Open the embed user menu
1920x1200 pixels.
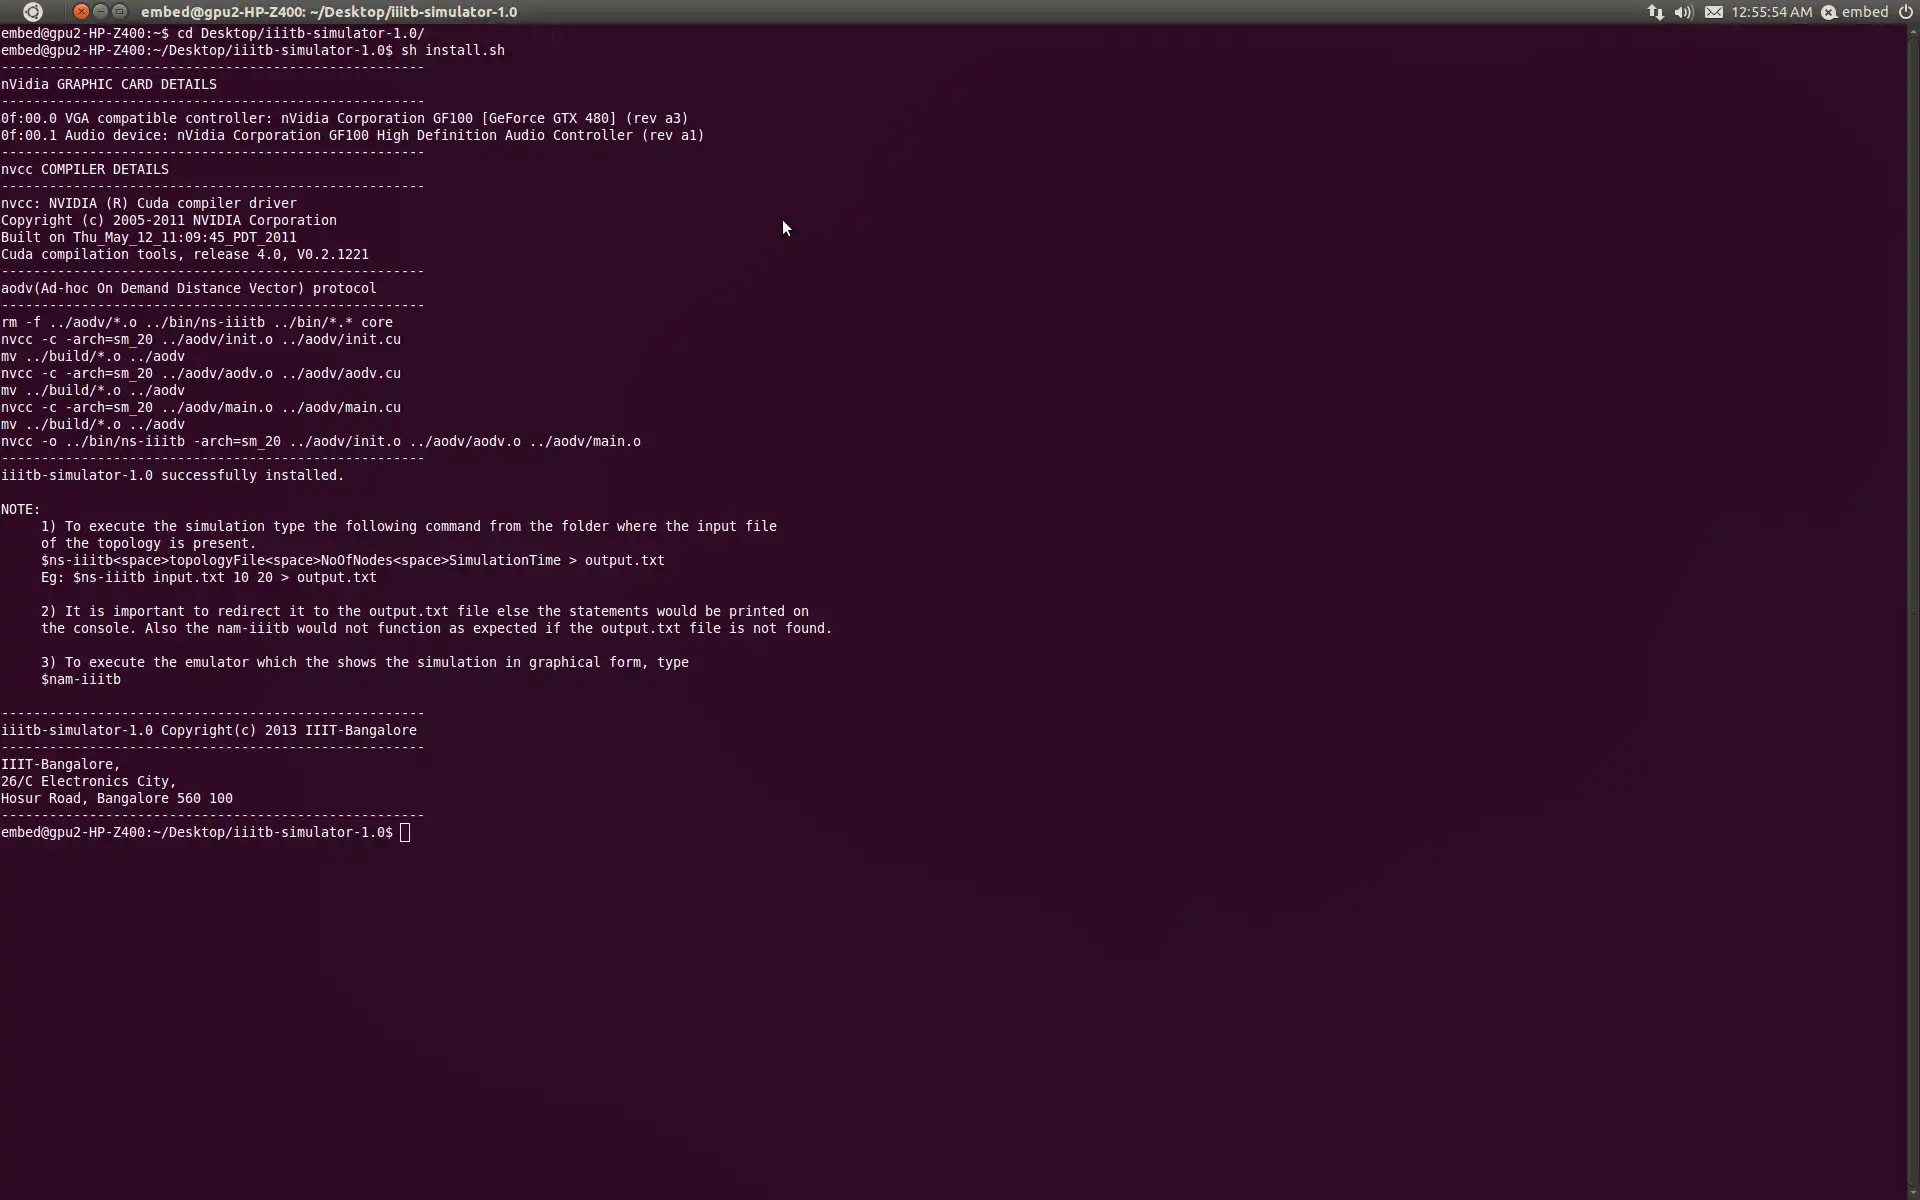[x=1864, y=12]
